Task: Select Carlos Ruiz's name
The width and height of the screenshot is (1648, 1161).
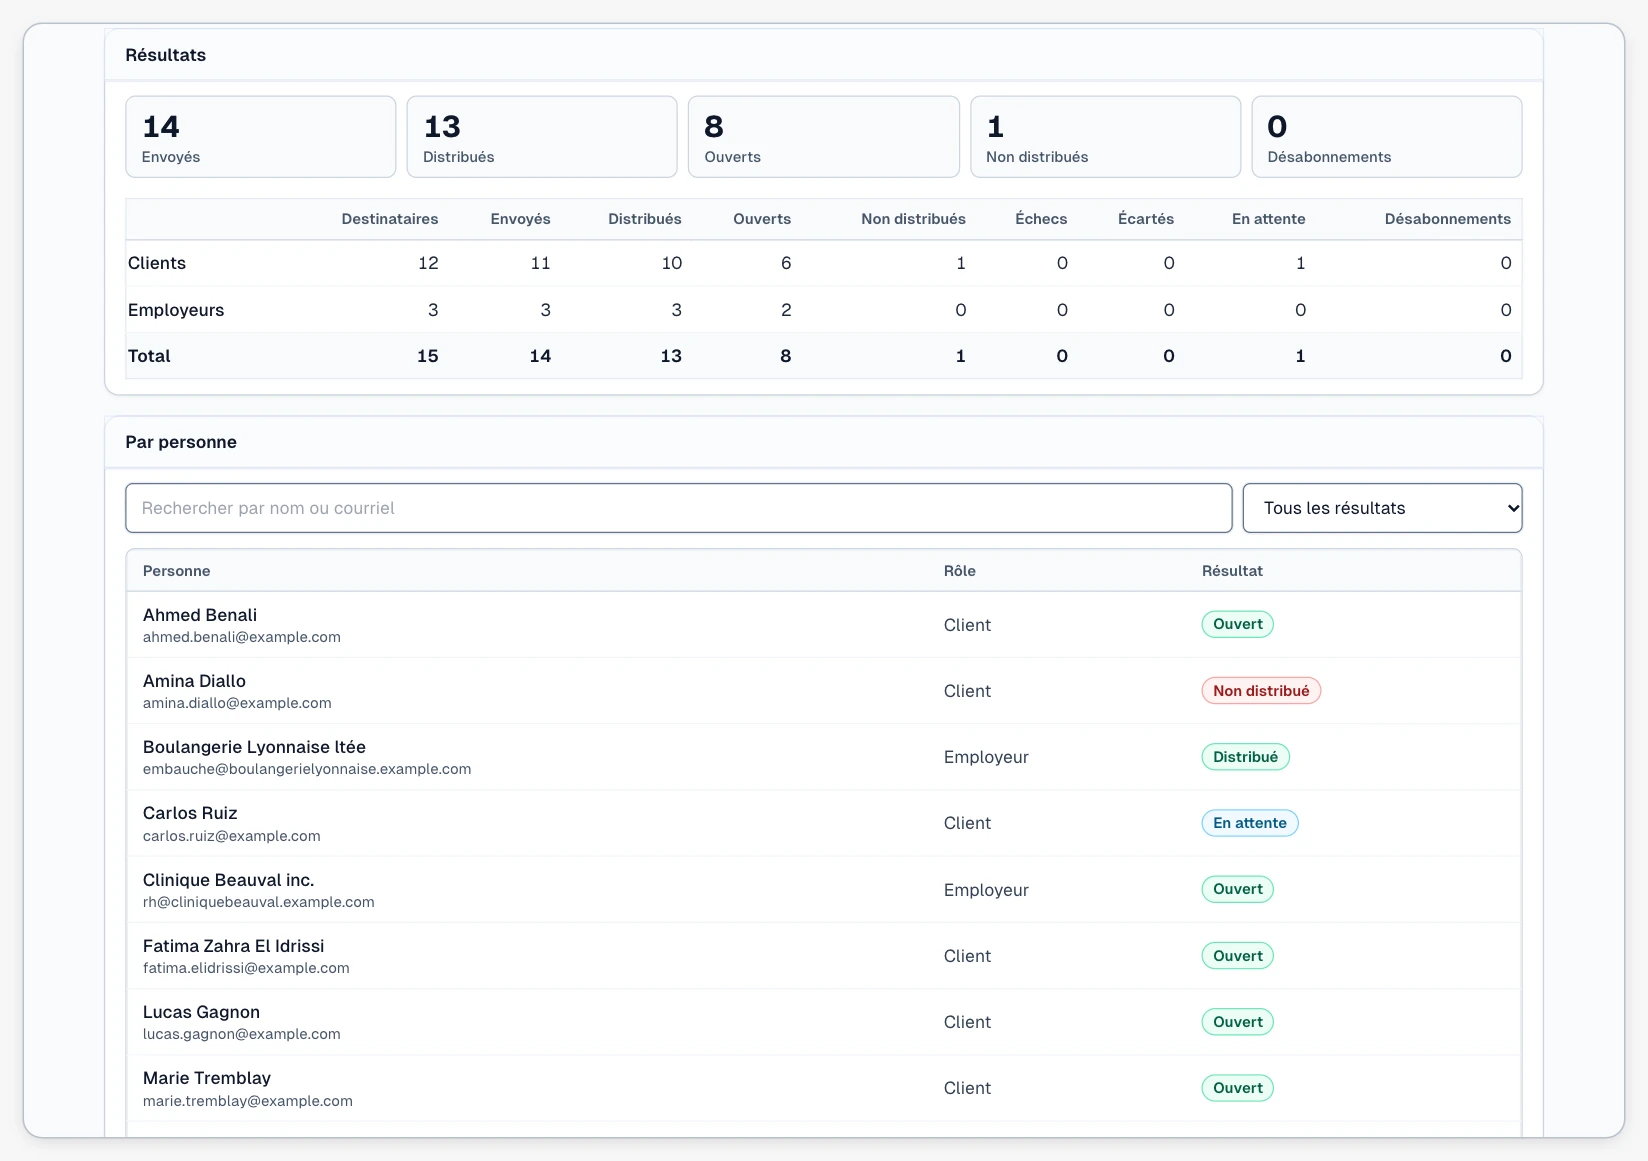Action: (x=190, y=813)
